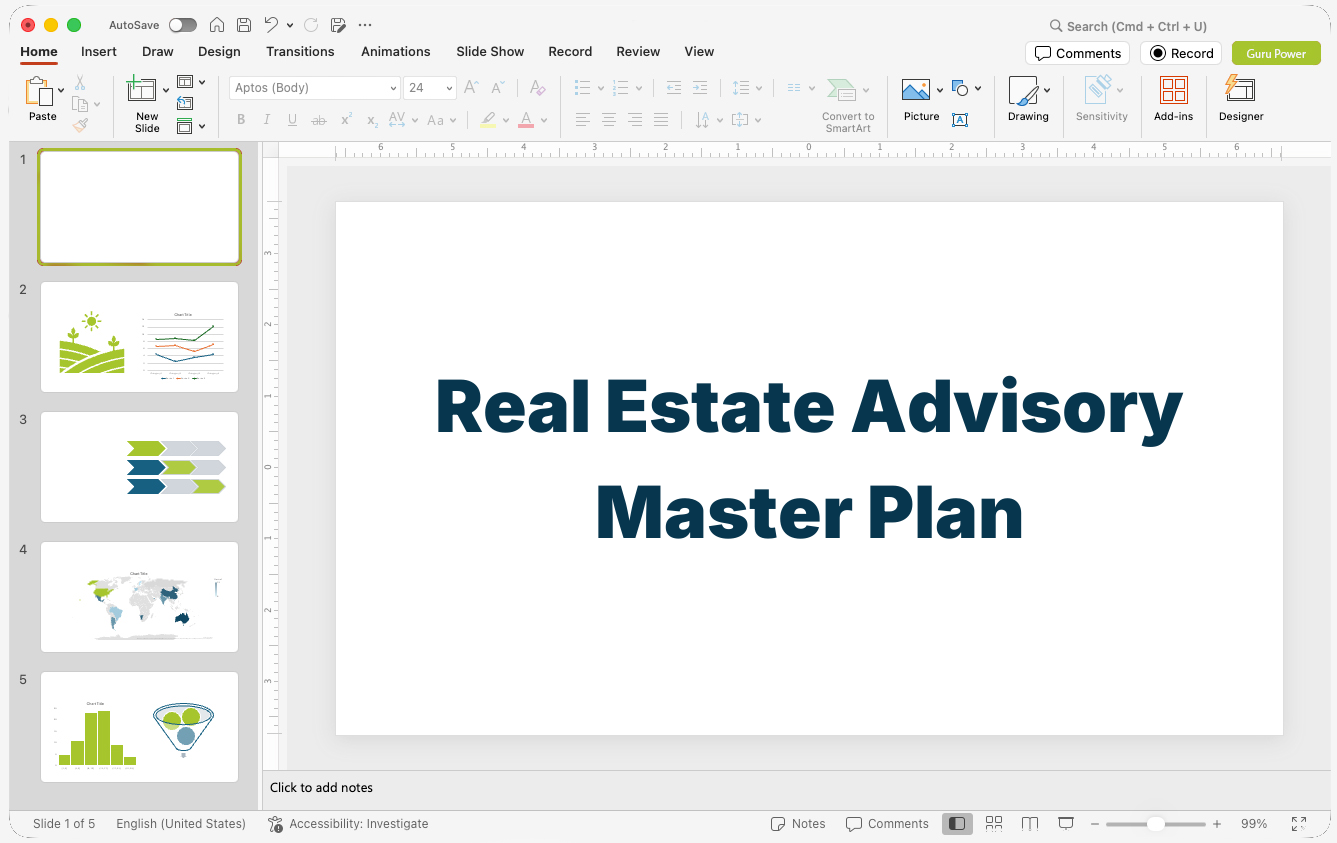Viewport: 1337px width, 843px height.
Task: Click the Paste clipboard icon
Action: pos(38,92)
